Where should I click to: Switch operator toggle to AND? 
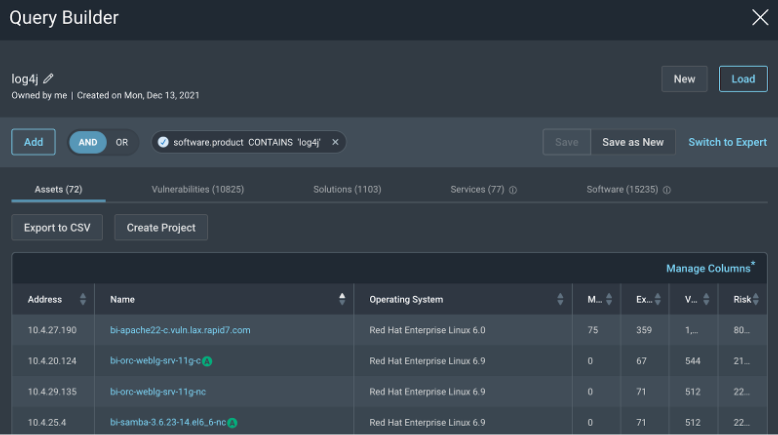tap(88, 142)
